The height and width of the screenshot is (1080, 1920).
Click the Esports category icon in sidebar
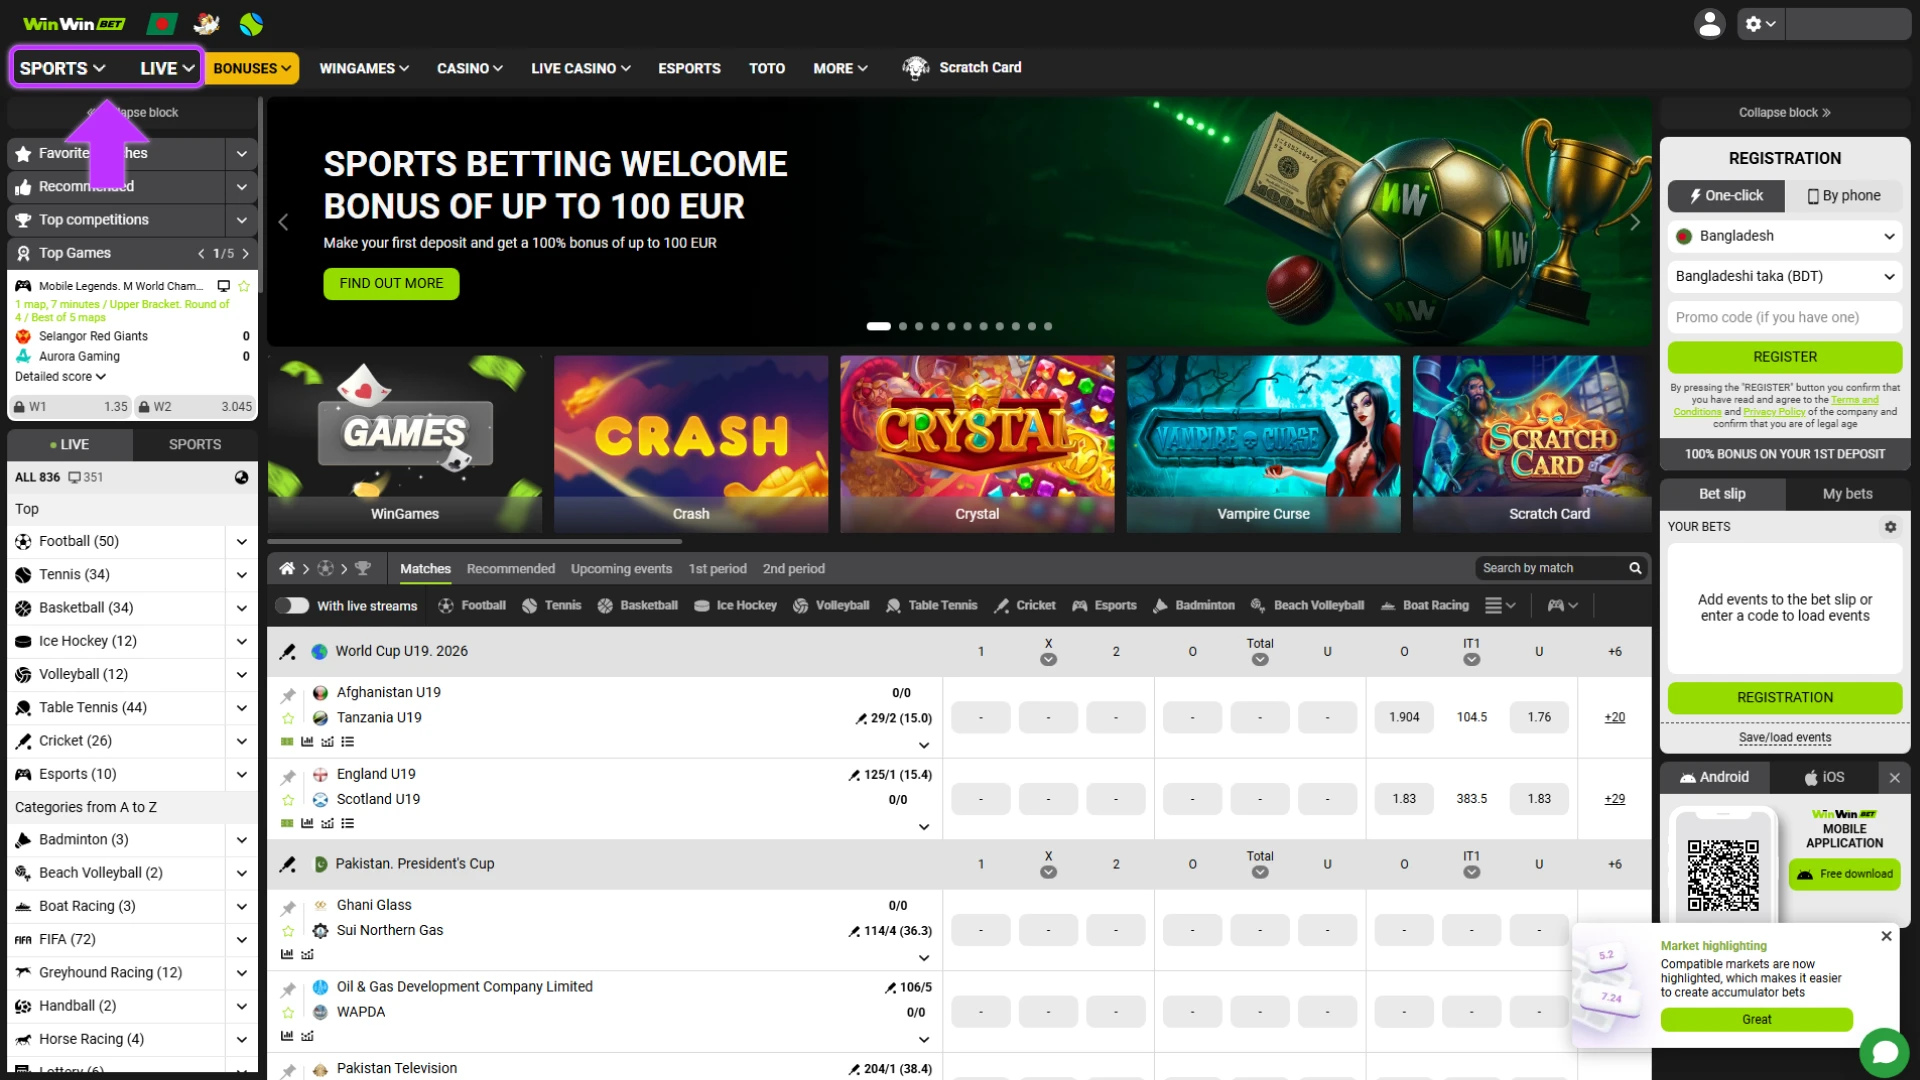[22, 773]
